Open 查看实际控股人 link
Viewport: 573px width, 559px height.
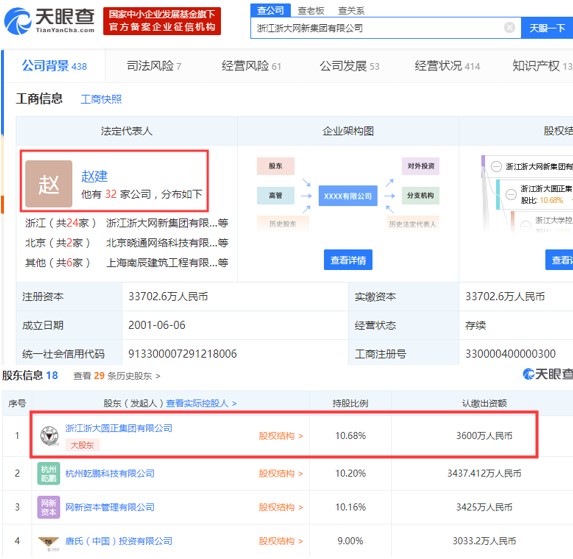[201, 403]
